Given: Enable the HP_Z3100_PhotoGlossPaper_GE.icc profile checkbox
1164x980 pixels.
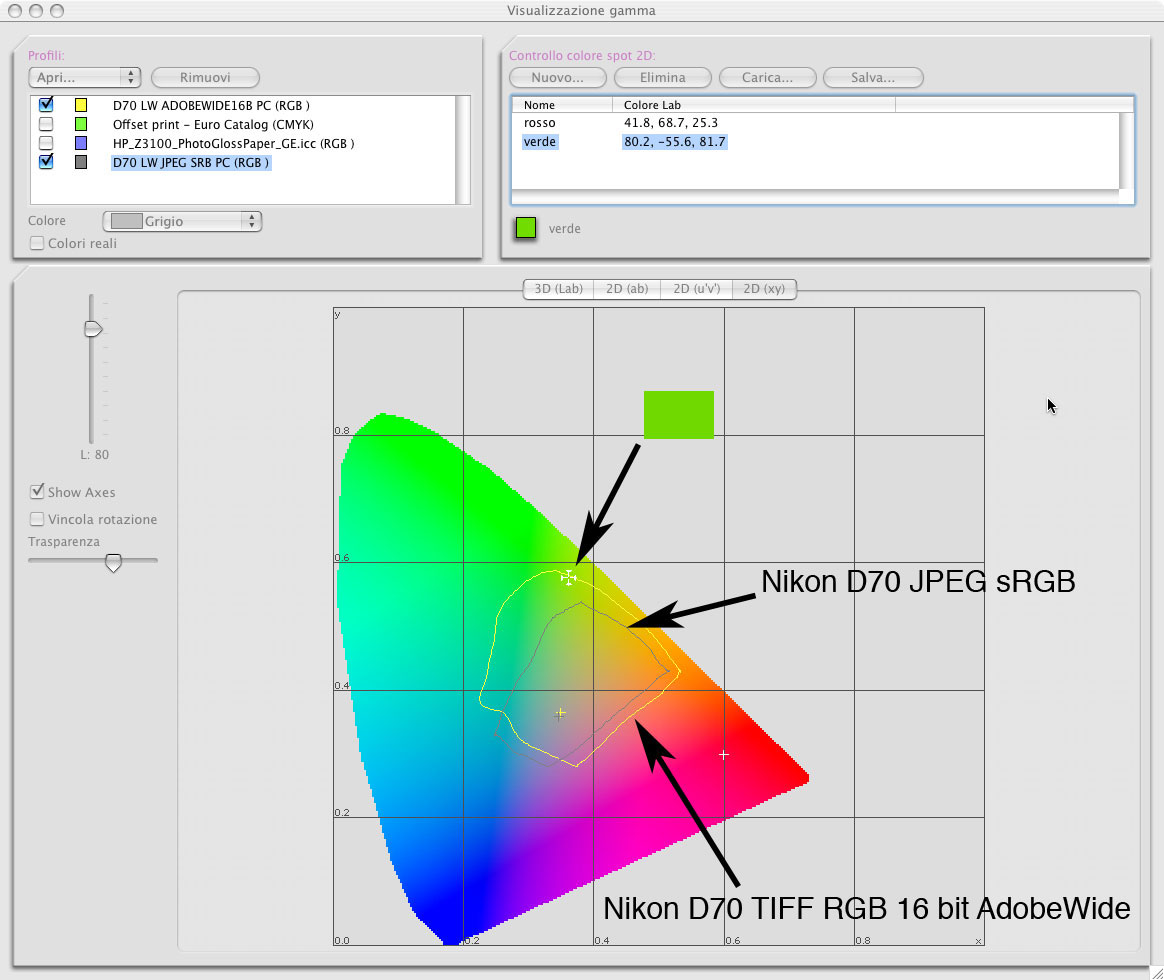Looking at the screenshot, I should click(x=46, y=143).
